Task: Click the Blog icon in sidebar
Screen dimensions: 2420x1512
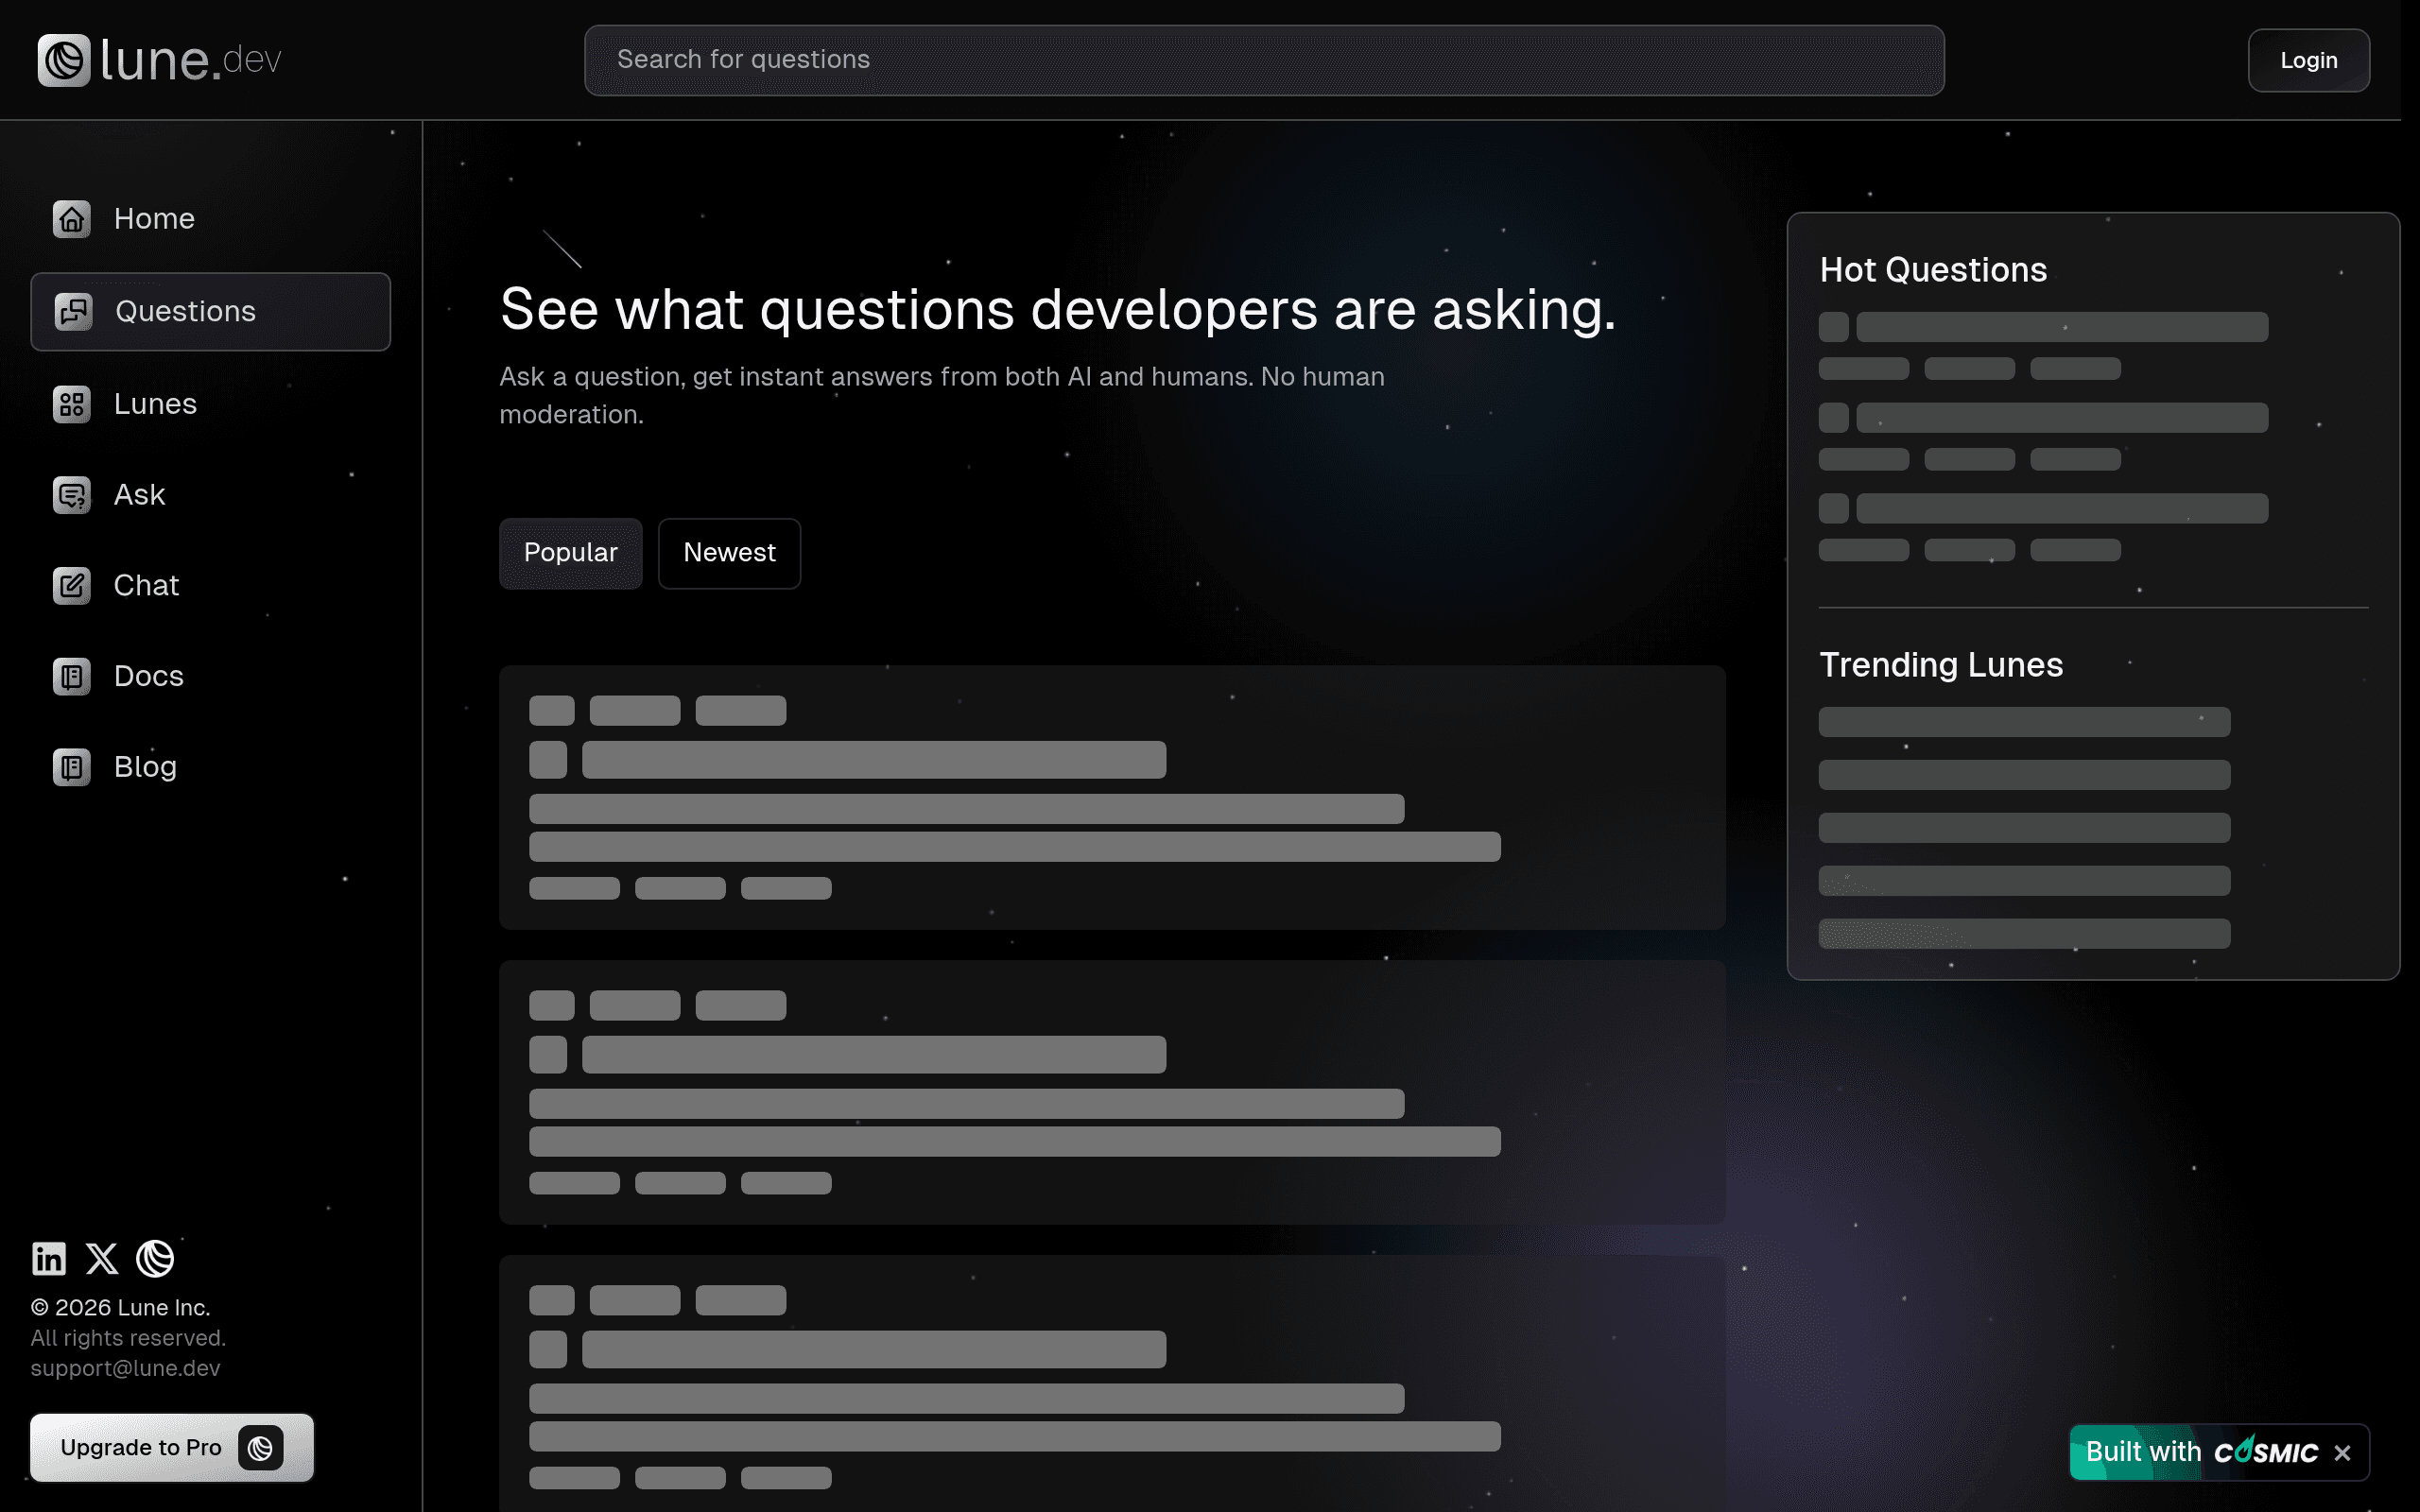Action: pos(72,767)
